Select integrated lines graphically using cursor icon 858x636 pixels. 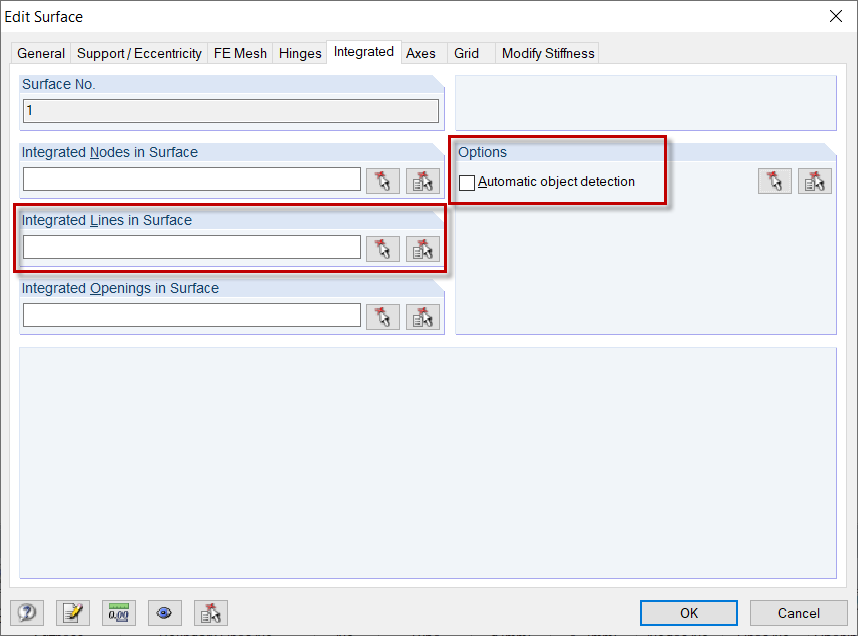(x=382, y=247)
